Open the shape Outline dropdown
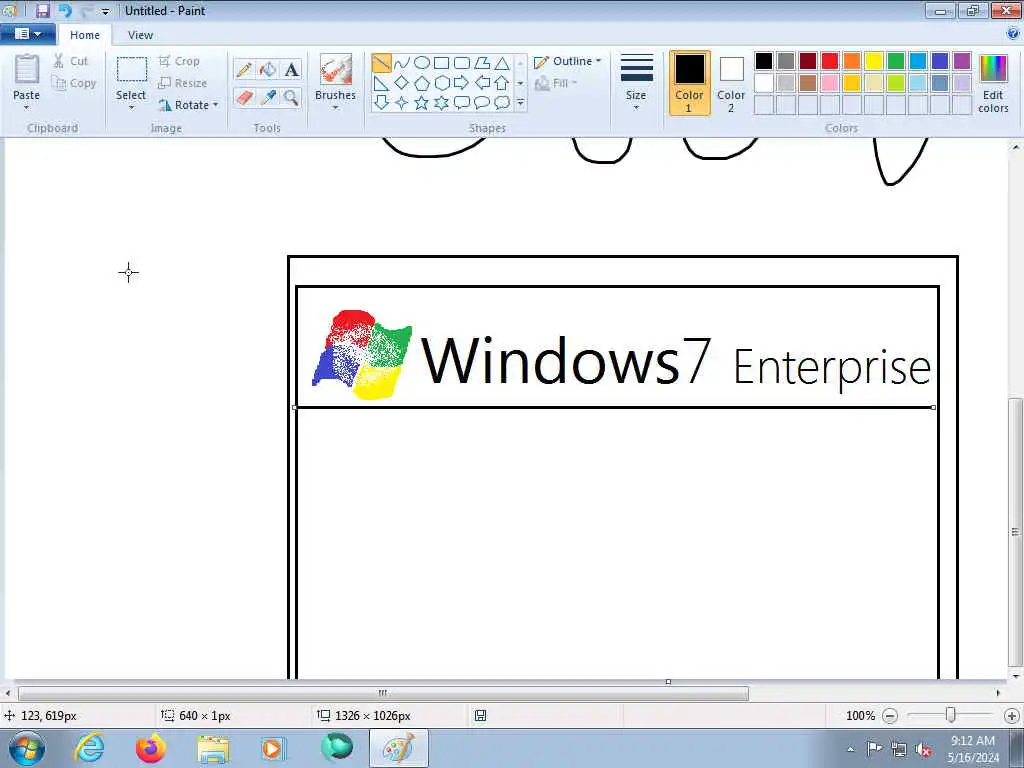The image size is (1024, 768). click(568, 61)
